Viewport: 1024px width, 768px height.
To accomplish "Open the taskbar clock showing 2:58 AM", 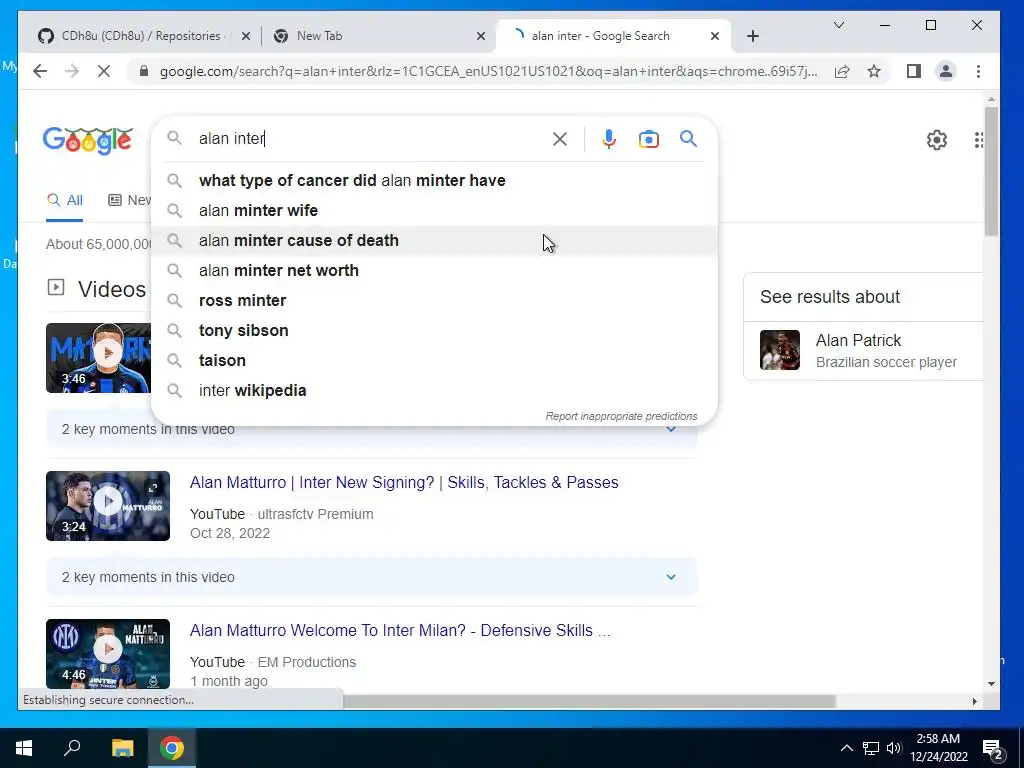I will 938,748.
